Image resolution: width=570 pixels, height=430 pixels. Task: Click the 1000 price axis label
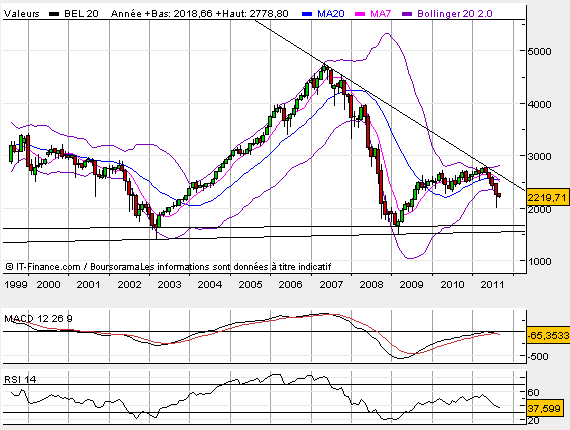tap(539, 261)
